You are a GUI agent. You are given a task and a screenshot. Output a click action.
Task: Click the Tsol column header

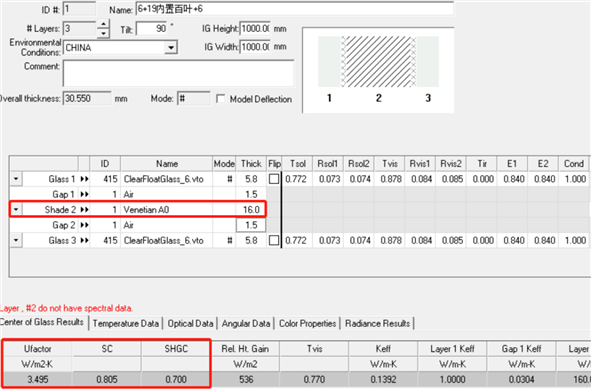click(297, 164)
